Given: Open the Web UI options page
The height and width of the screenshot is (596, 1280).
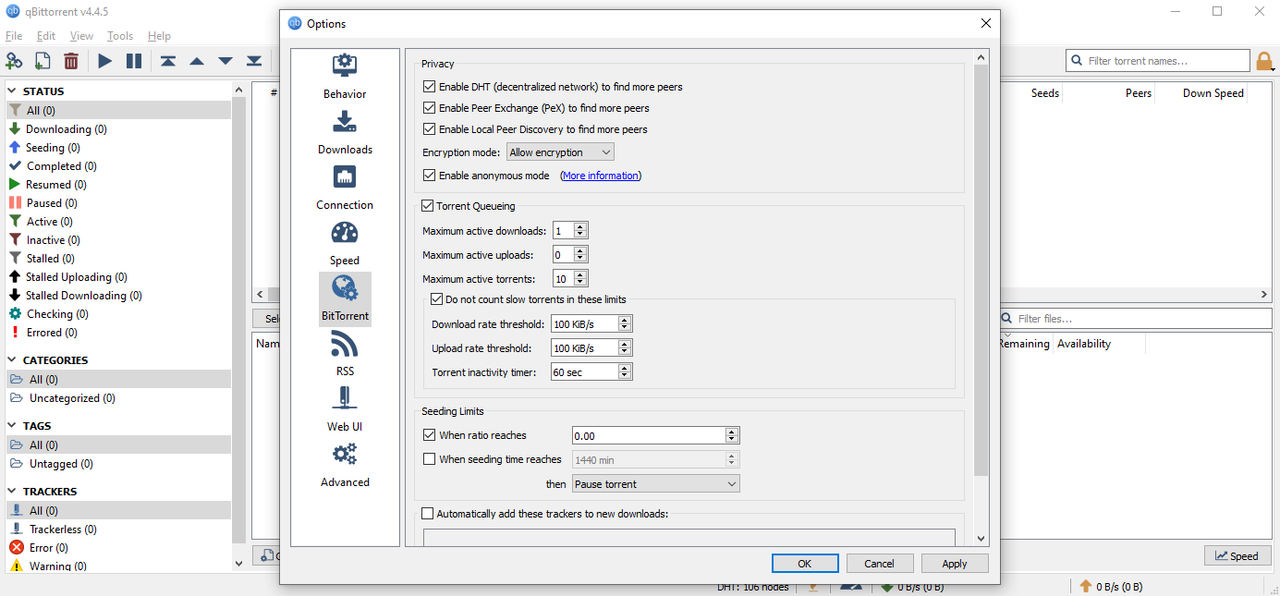Looking at the screenshot, I should [x=345, y=410].
